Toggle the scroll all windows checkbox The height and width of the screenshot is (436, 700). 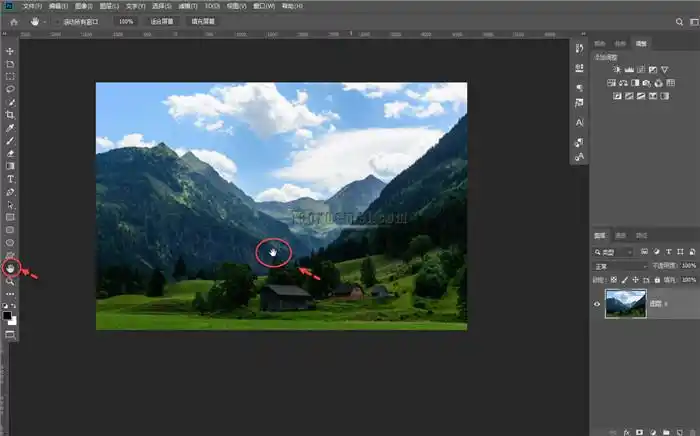coord(59,21)
